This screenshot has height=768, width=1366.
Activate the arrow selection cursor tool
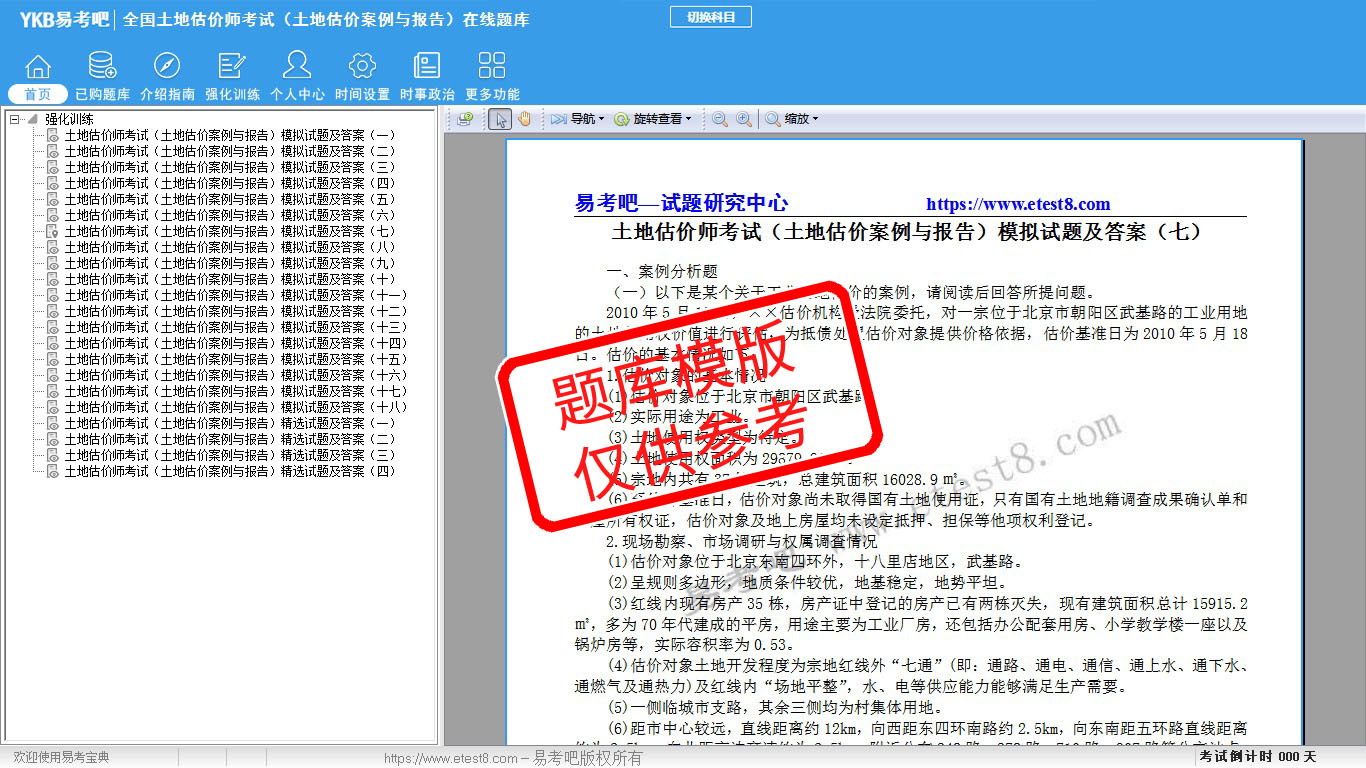pos(501,119)
